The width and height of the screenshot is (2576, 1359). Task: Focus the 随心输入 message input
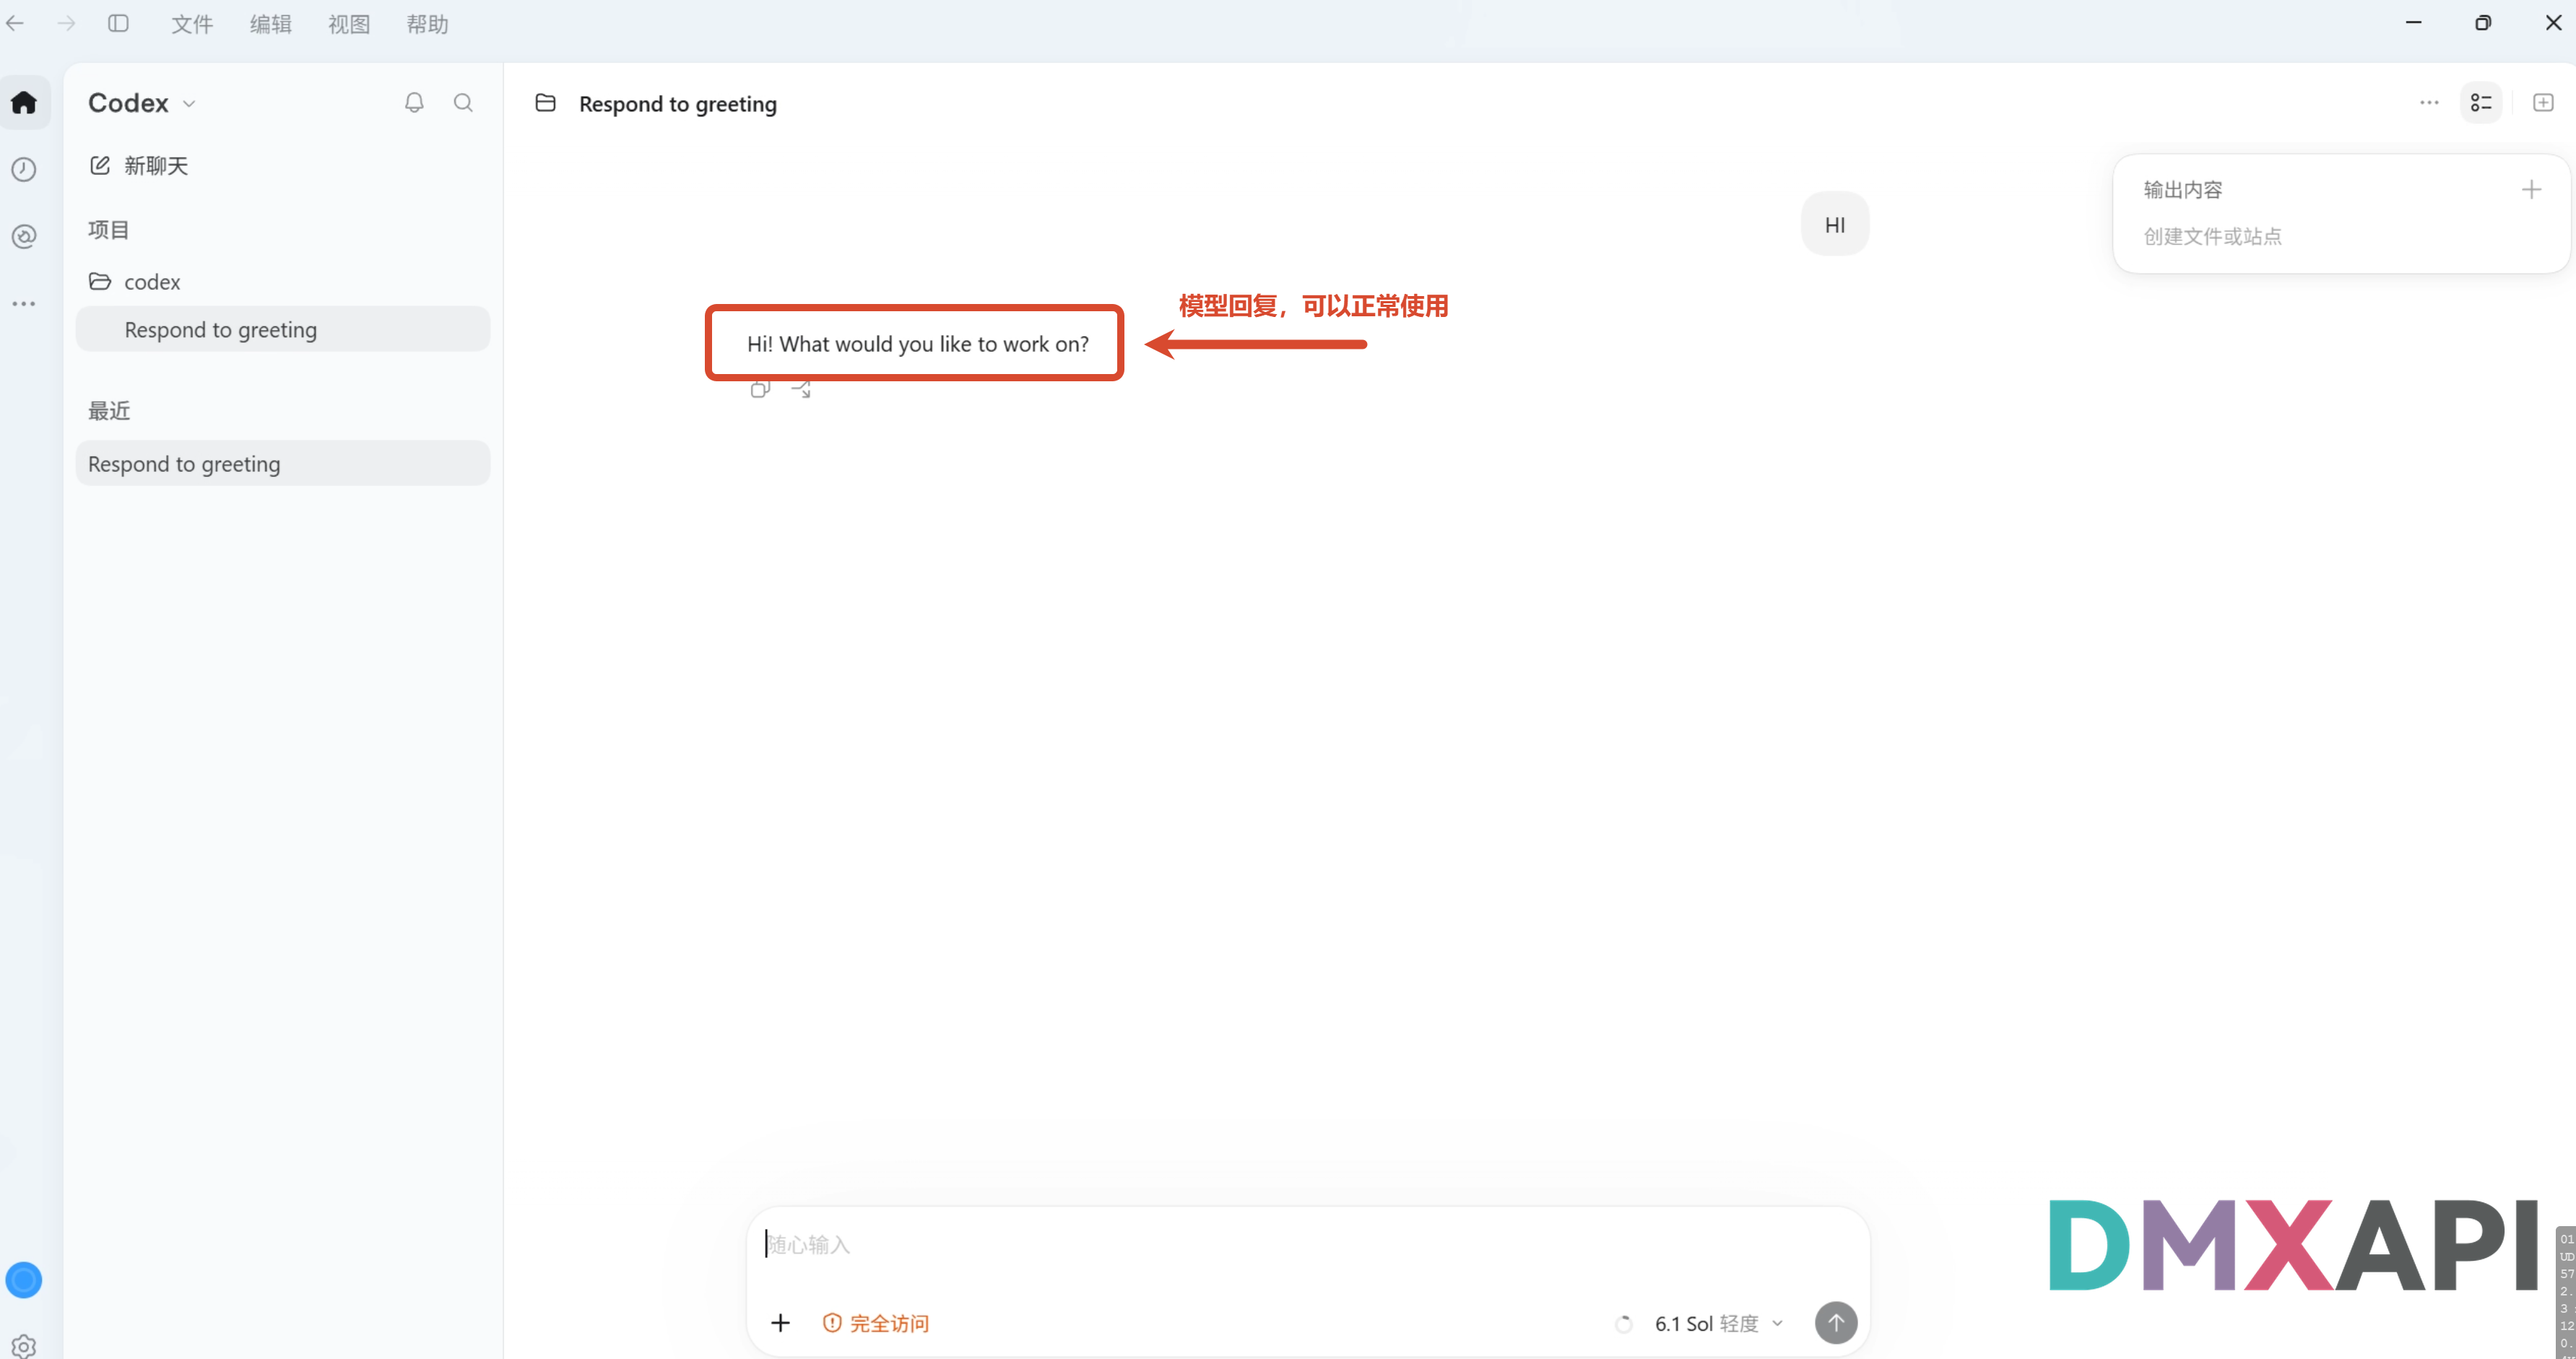coord(1308,1244)
